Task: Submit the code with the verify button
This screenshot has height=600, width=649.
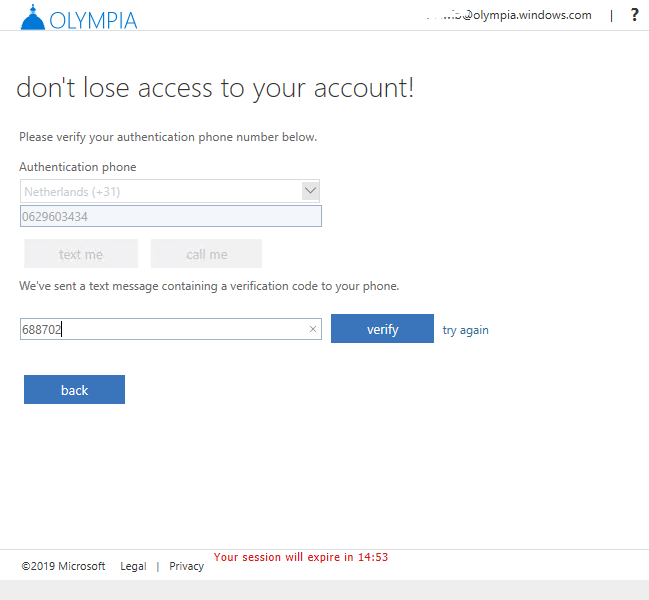Action: (382, 329)
